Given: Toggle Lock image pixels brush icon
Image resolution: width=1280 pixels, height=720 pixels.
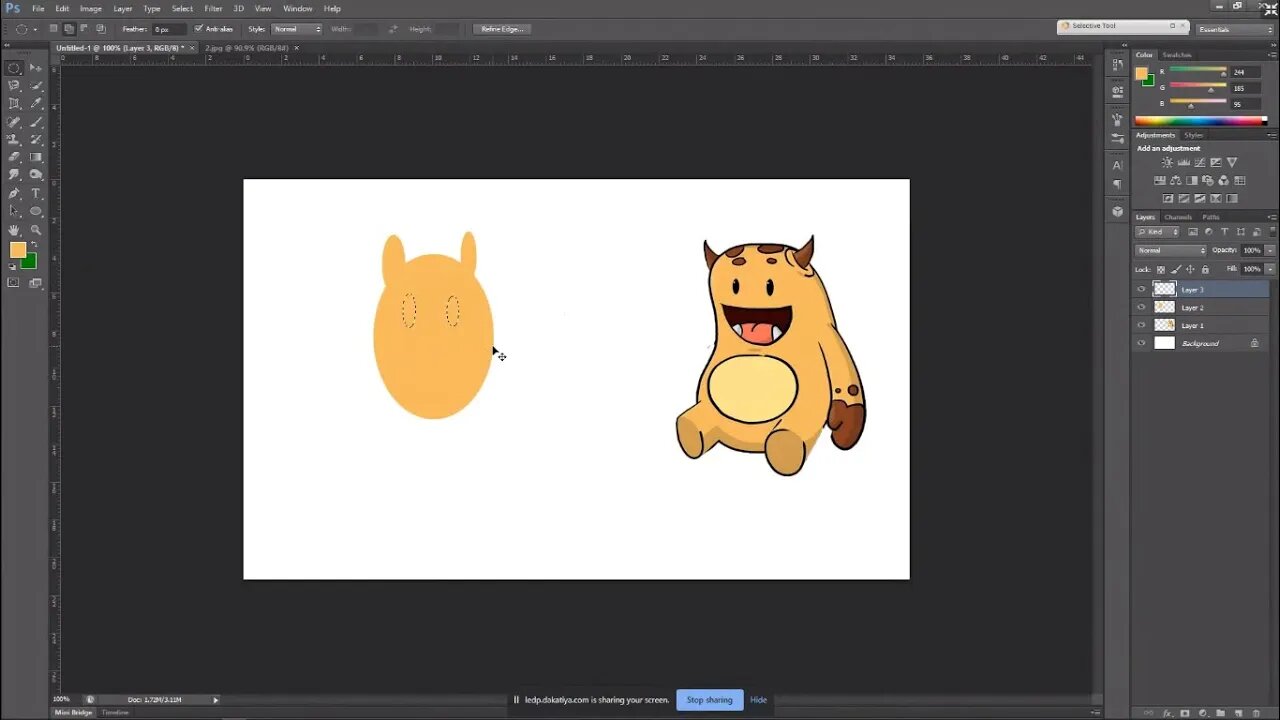Looking at the screenshot, I should [1176, 269].
